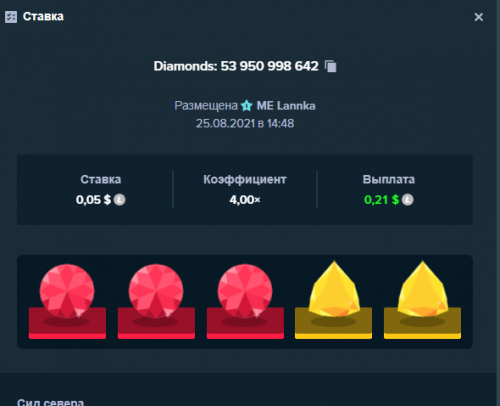The height and width of the screenshot is (406, 500).
Task: Click the Litecoin coin icon beside 0,21 $
Action: pyautogui.click(x=407, y=200)
